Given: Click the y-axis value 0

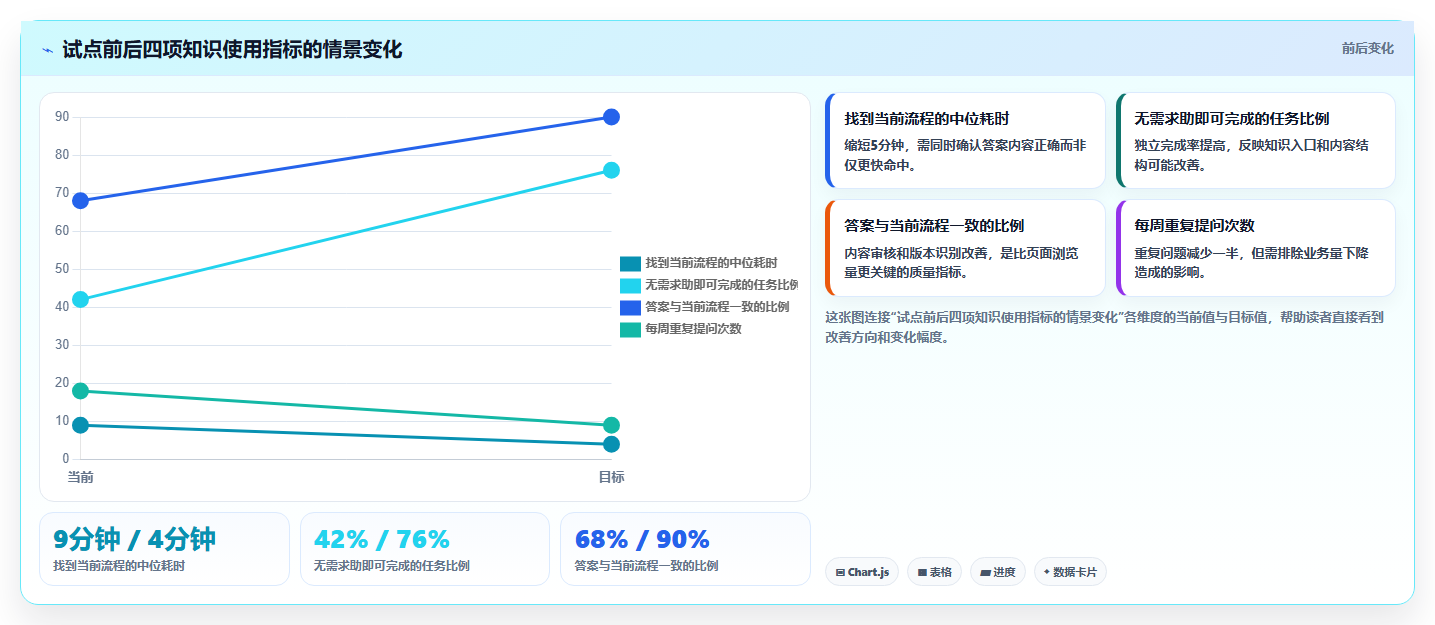Looking at the screenshot, I should point(65,459).
